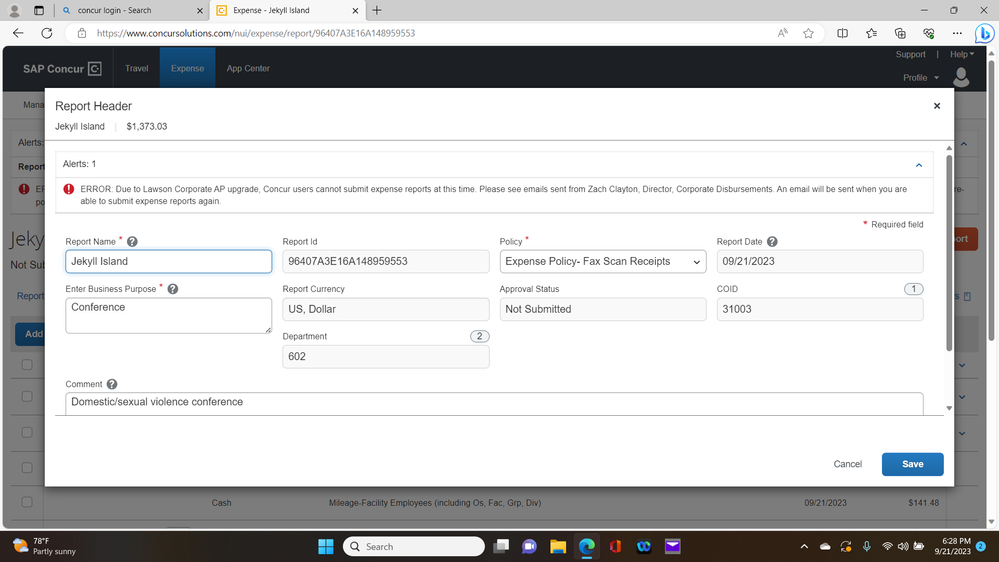Open the Help dropdown

click(x=961, y=54)
